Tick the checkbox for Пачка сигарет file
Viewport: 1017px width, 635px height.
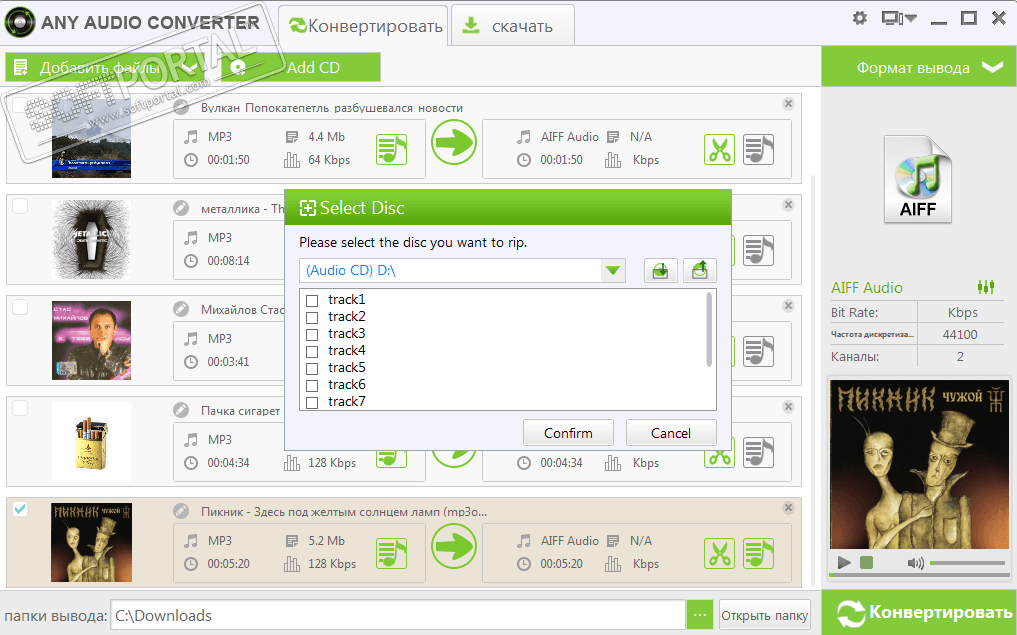point(20,408)
